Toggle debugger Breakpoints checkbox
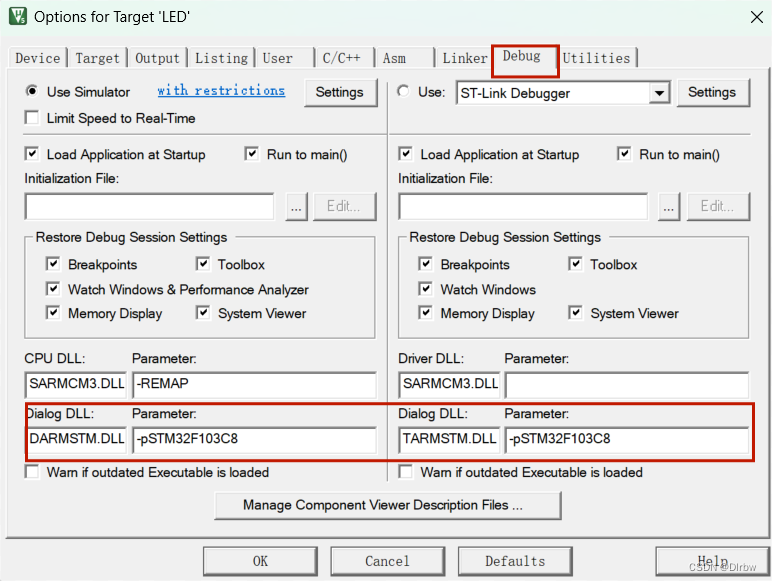Image resolution: width=772 pixels, height=581 pixels. [x=425, y=264]
